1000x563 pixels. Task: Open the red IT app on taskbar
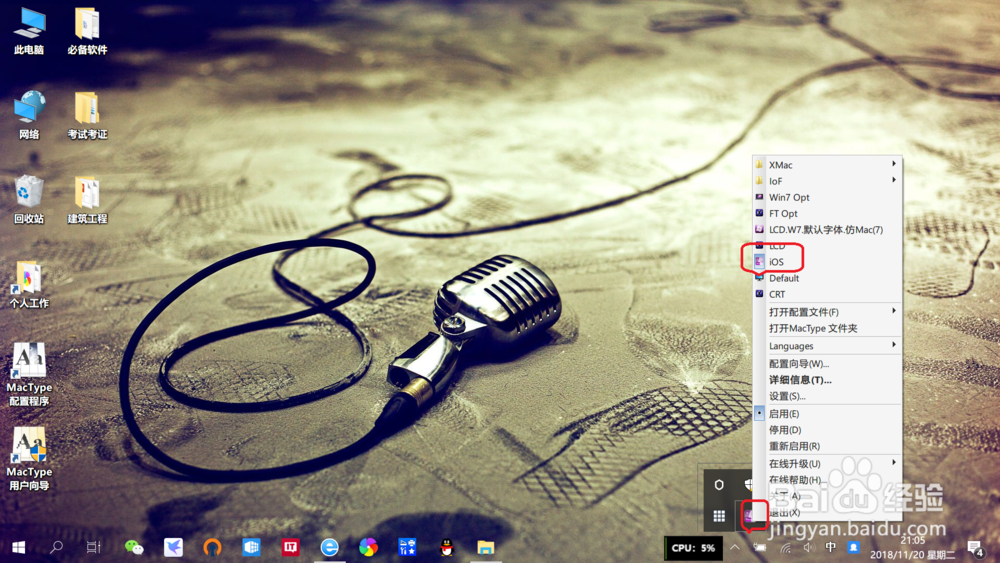pos(290,548)
